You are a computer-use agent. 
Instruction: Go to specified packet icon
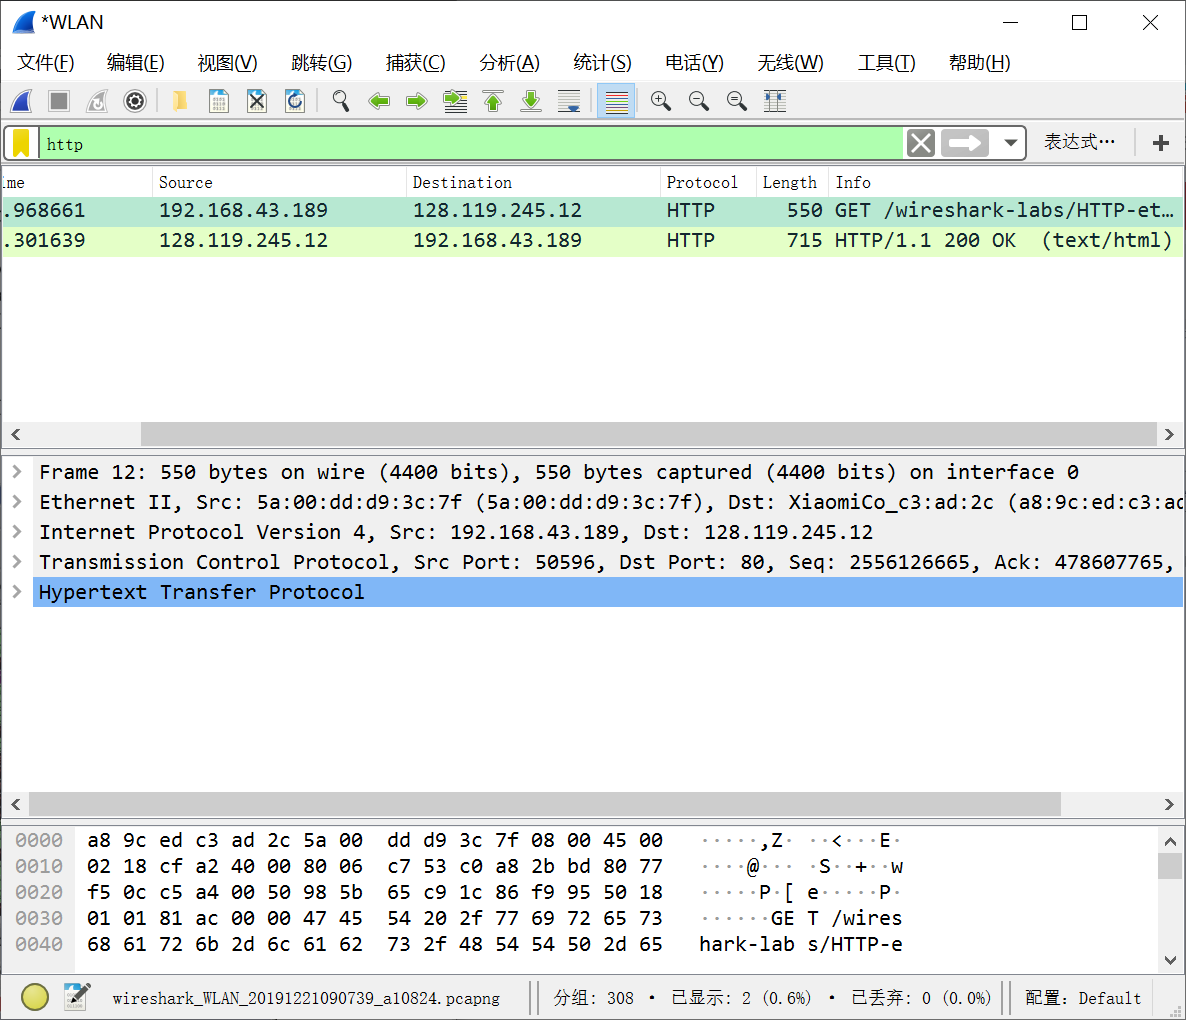(455, 101)
